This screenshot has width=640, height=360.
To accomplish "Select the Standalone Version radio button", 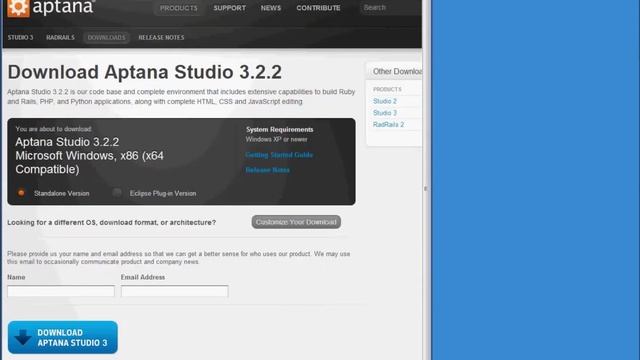I will click(x=21, y=193).
